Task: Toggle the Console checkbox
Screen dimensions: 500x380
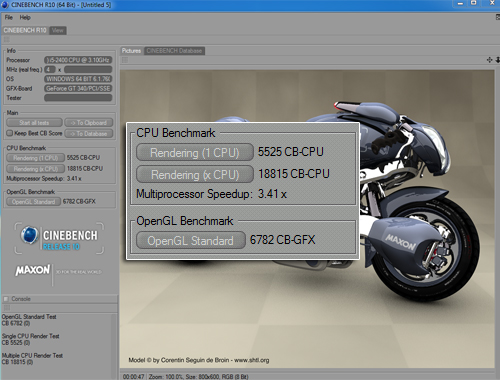Action: coord(6,299)
